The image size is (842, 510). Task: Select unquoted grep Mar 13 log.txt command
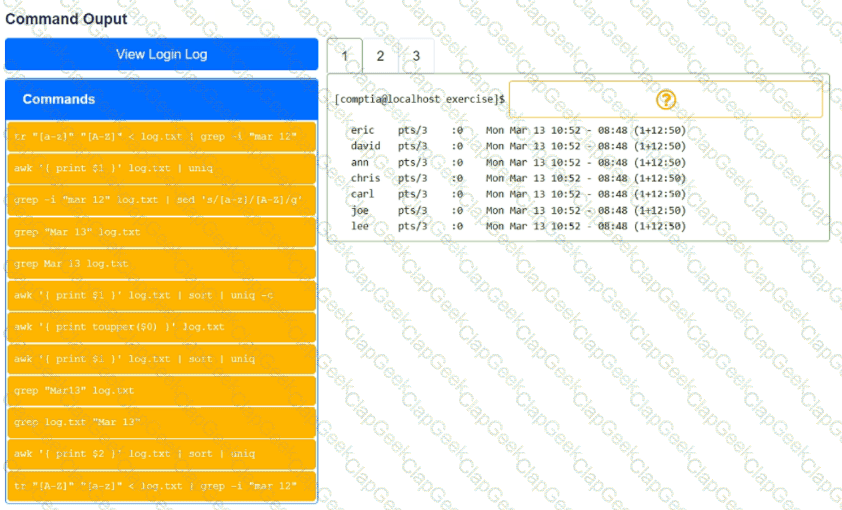161,264
